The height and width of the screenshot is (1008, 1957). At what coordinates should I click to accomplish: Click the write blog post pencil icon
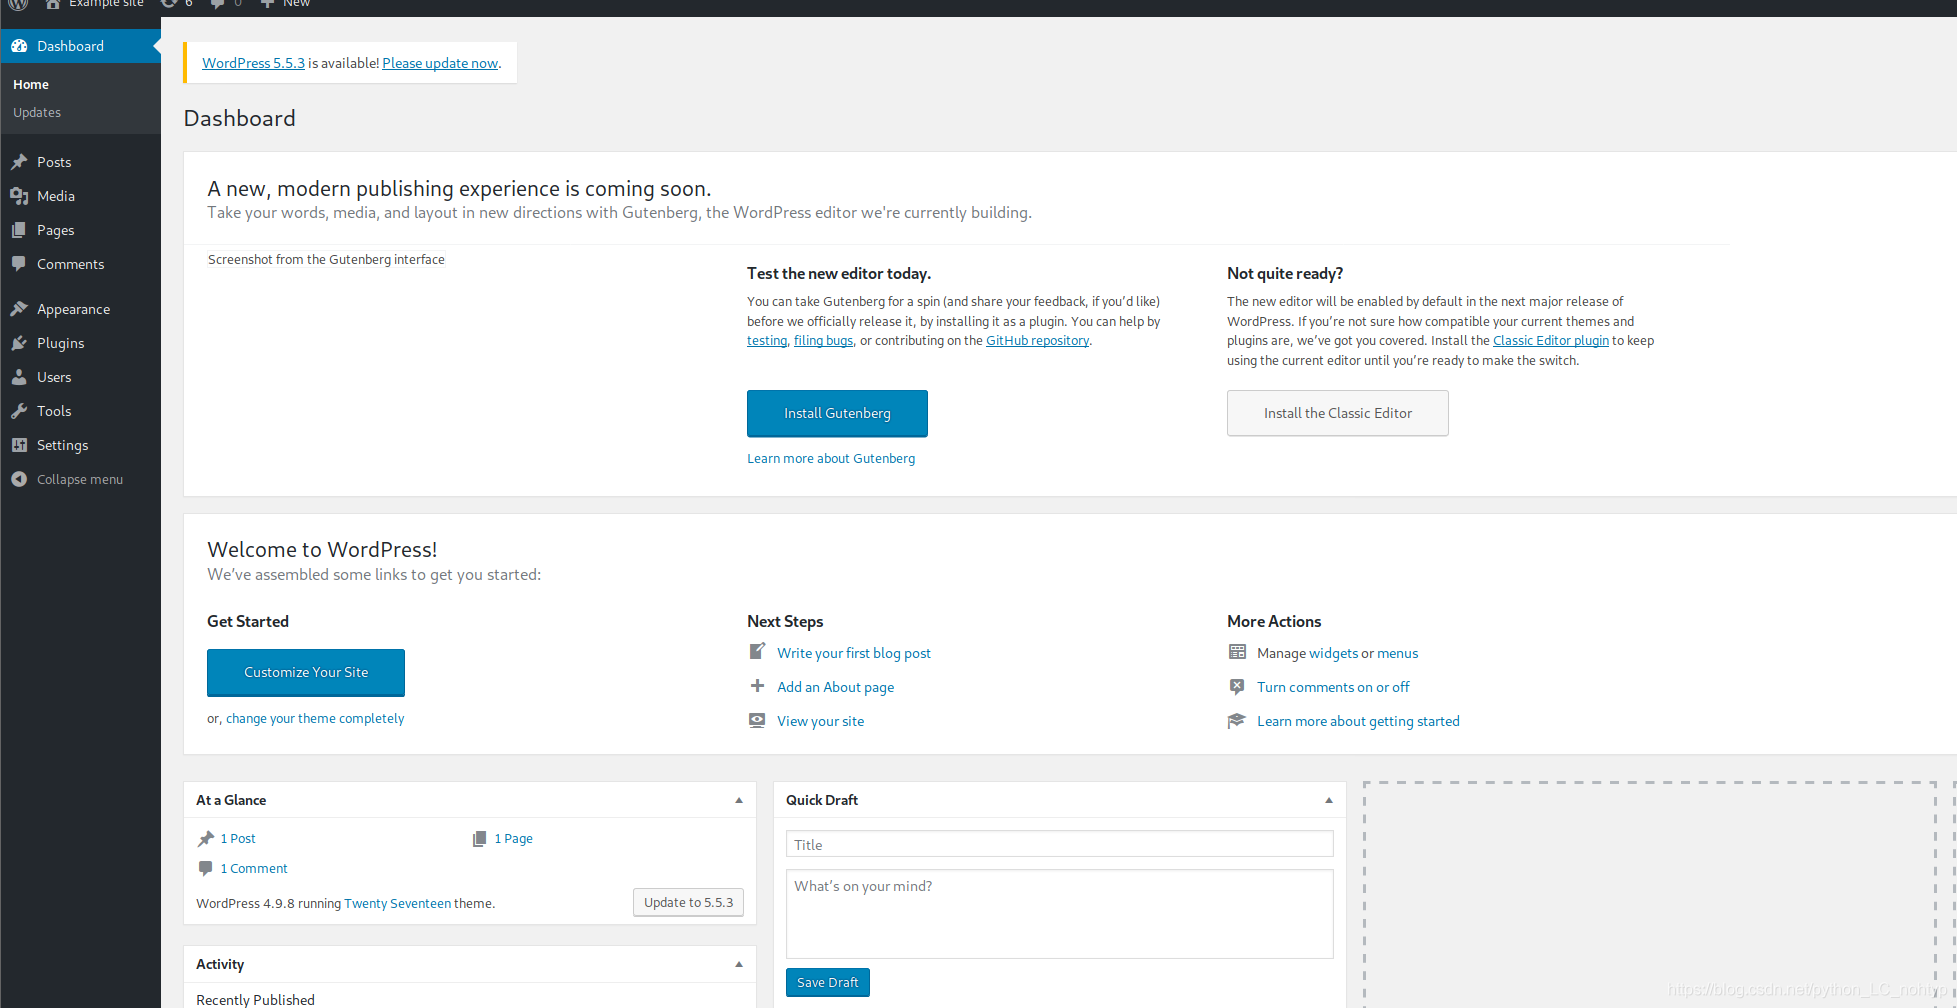pyautogui.click(x=757, y=652)
